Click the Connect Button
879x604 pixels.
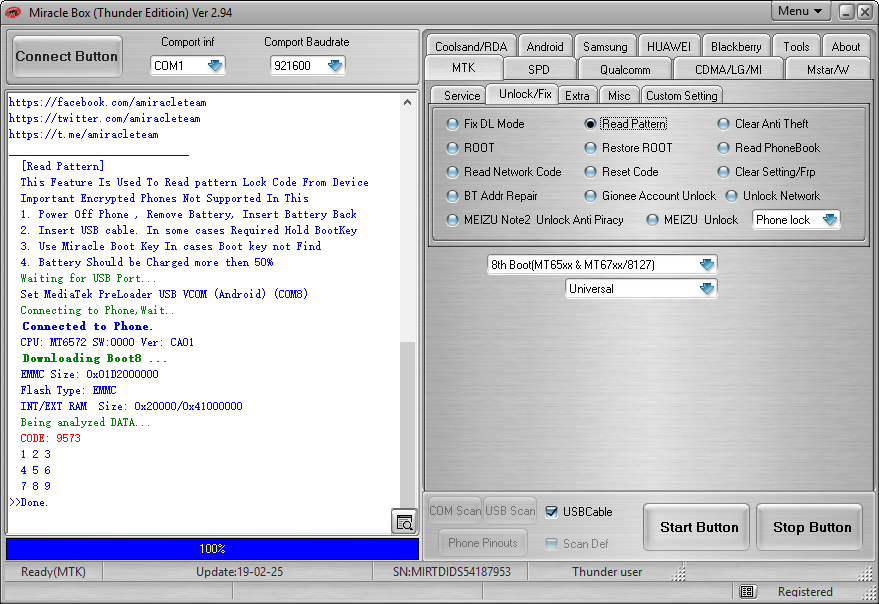click(x=67, y=56)
